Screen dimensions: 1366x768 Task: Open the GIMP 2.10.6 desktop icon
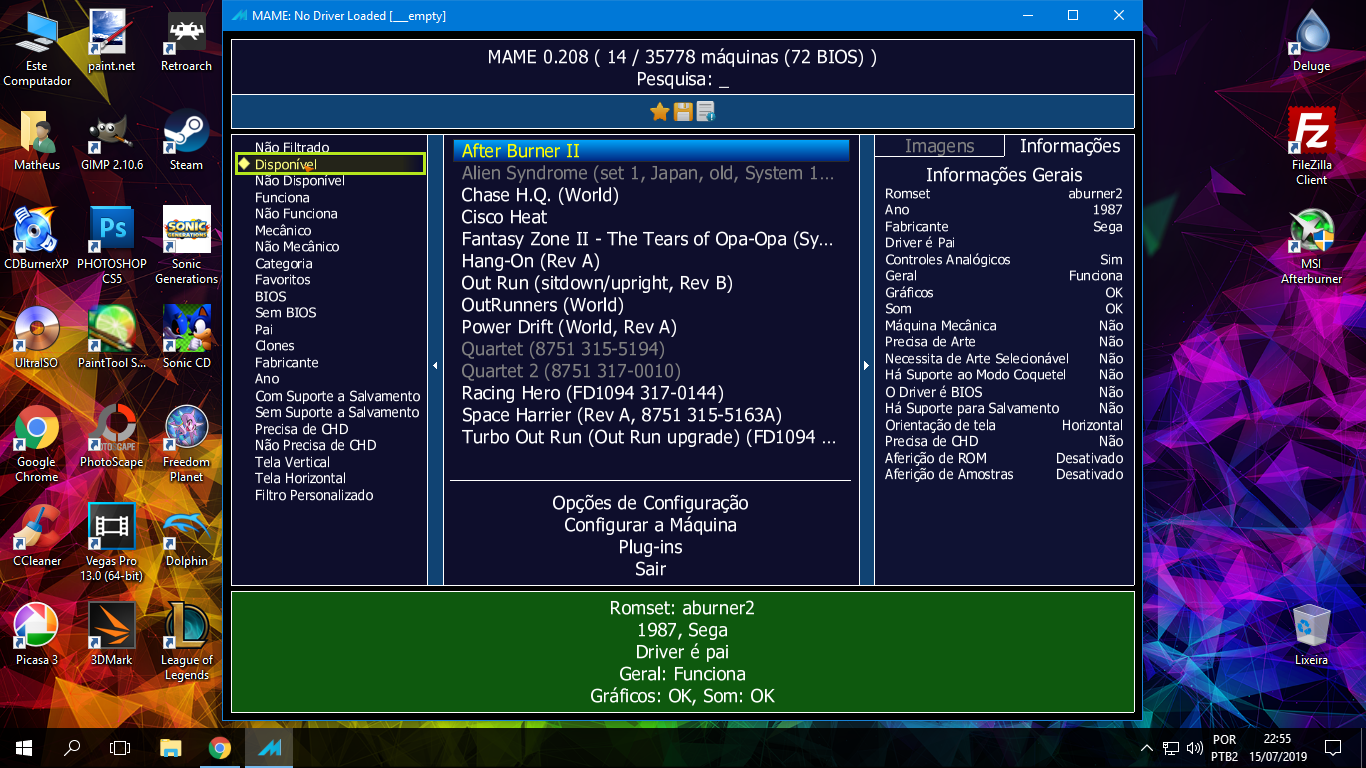click(x=110, y=140)
